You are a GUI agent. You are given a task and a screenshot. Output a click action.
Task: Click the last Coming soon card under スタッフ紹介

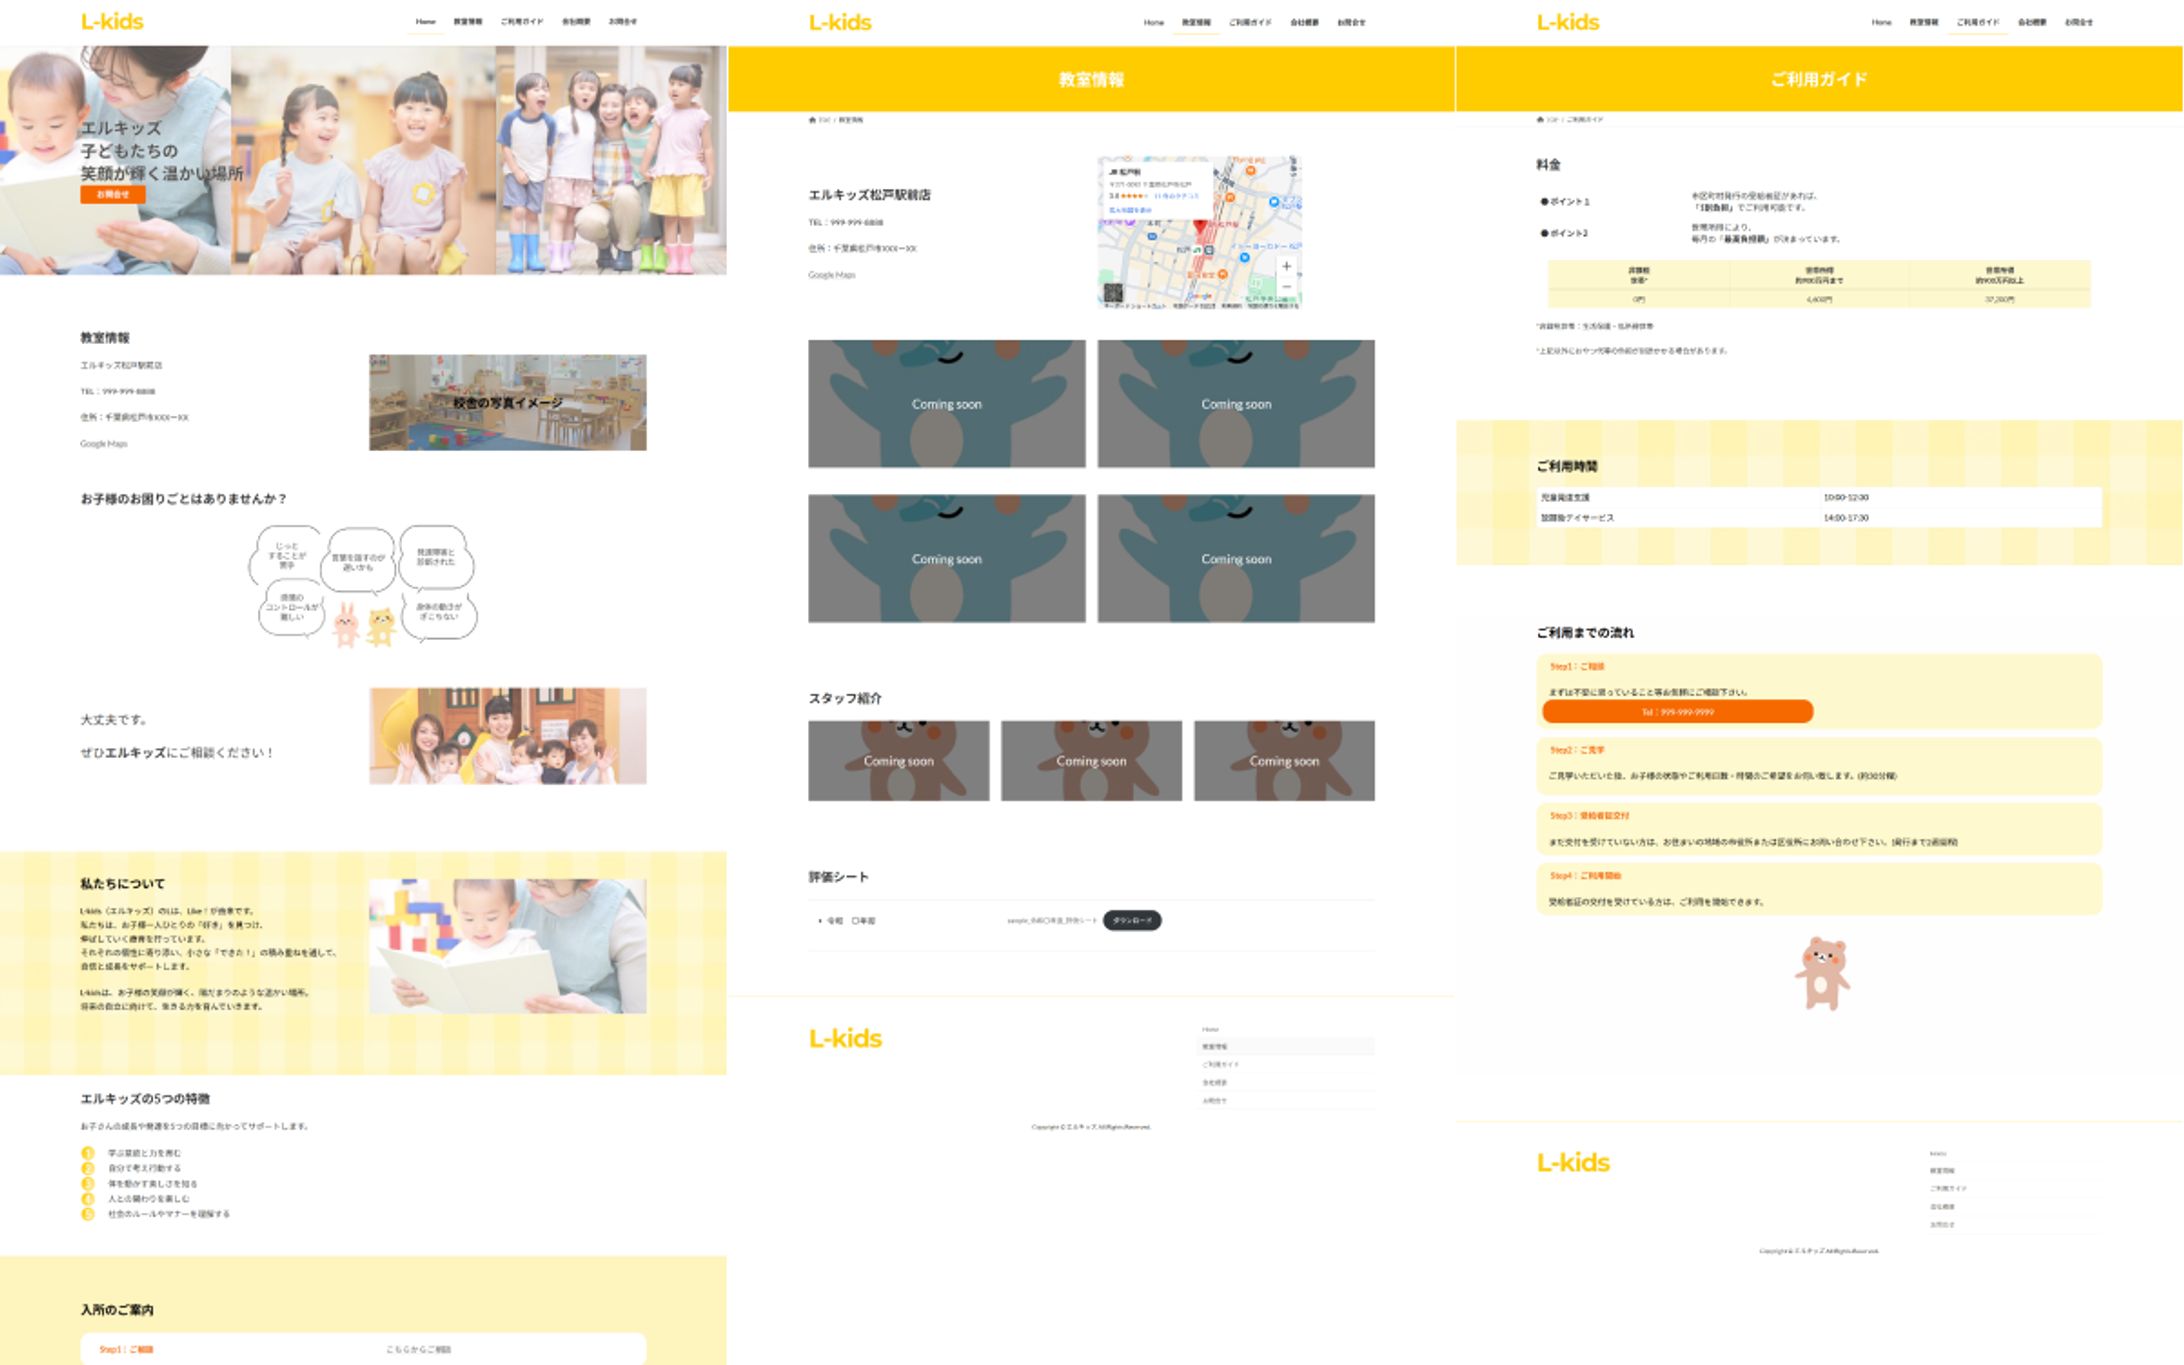1284,761
